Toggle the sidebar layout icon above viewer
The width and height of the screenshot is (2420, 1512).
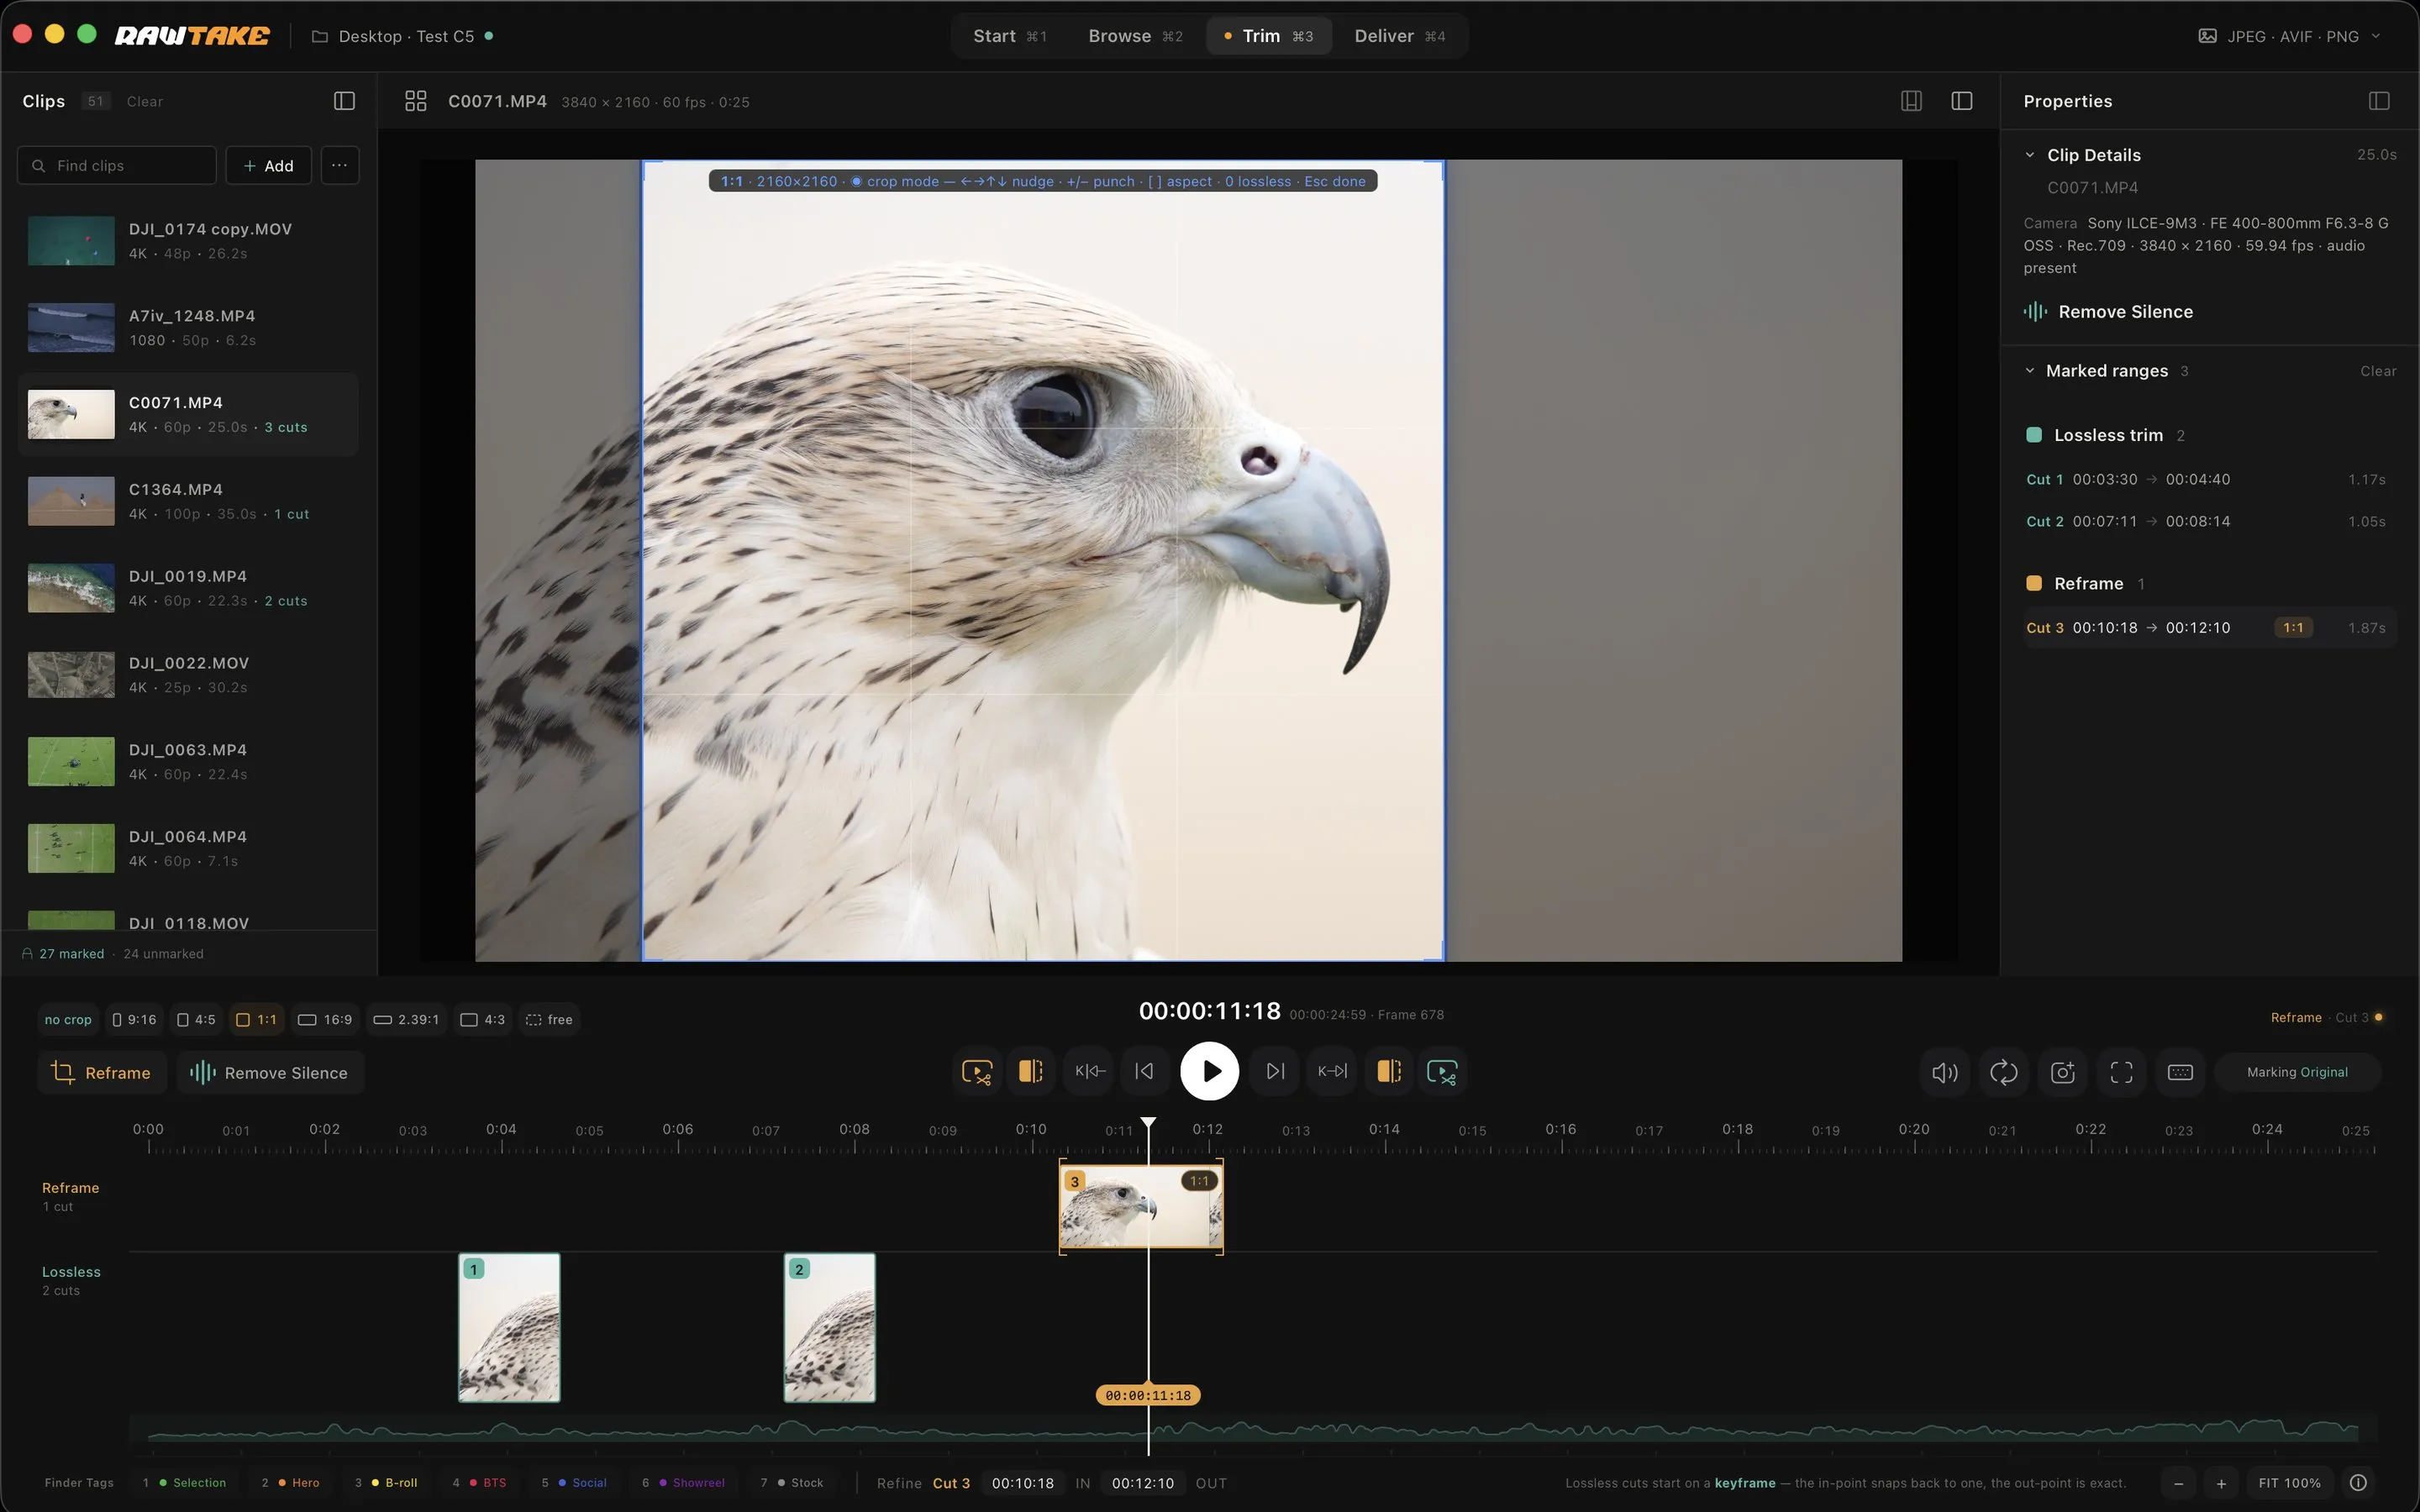pos(1962,101)
